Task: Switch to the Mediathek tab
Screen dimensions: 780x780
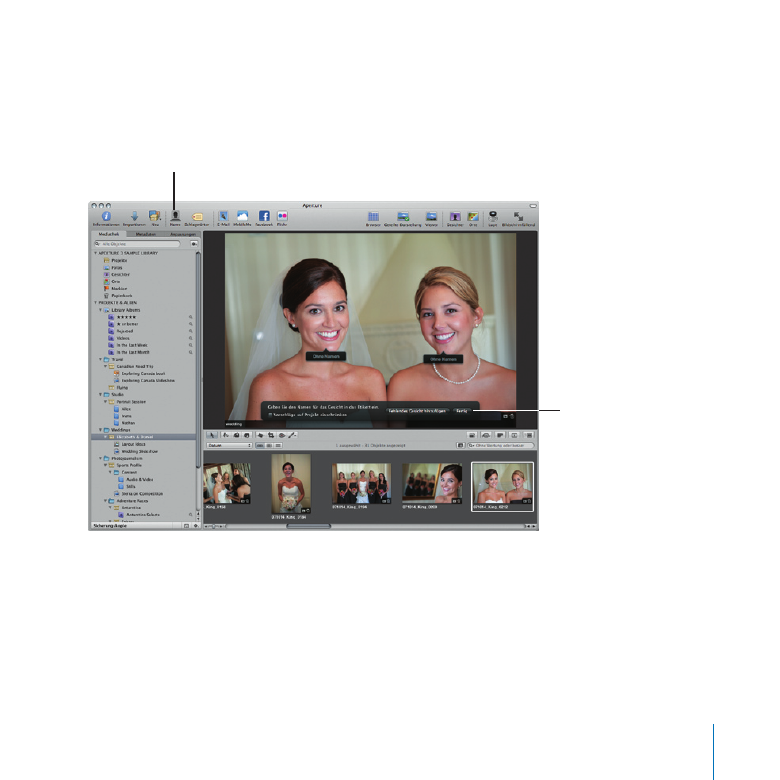Action: tap(109, 234)
